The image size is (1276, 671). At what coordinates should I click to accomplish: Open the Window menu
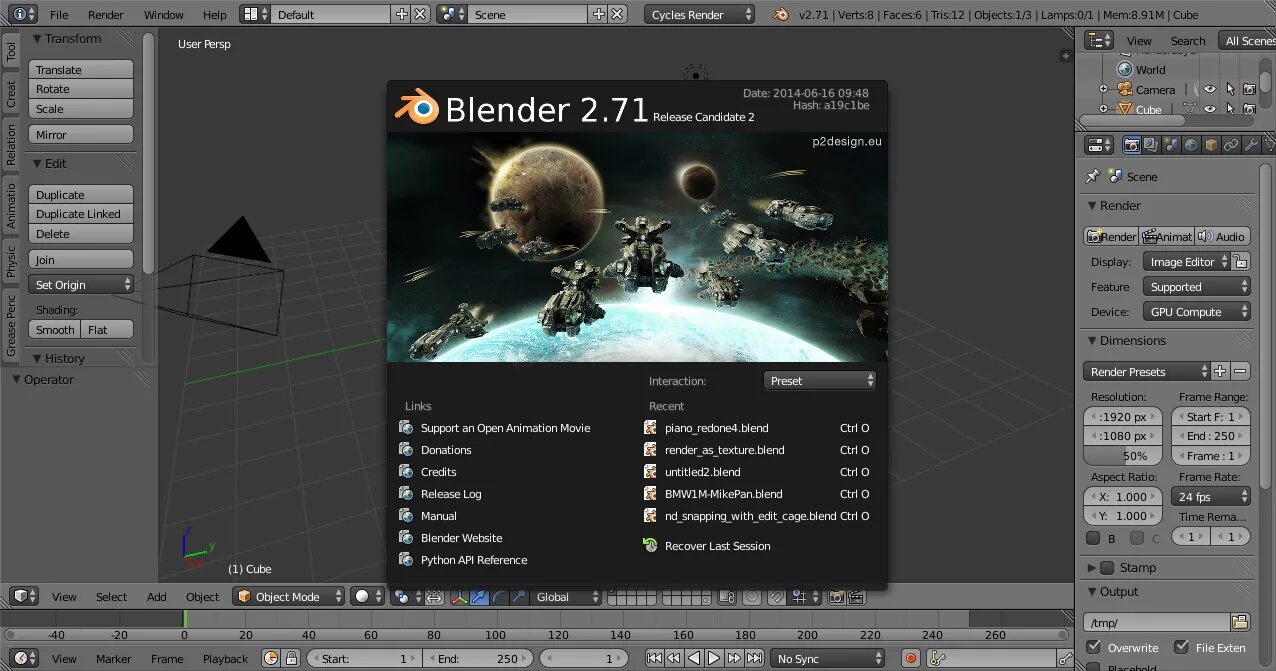(163, 15)
